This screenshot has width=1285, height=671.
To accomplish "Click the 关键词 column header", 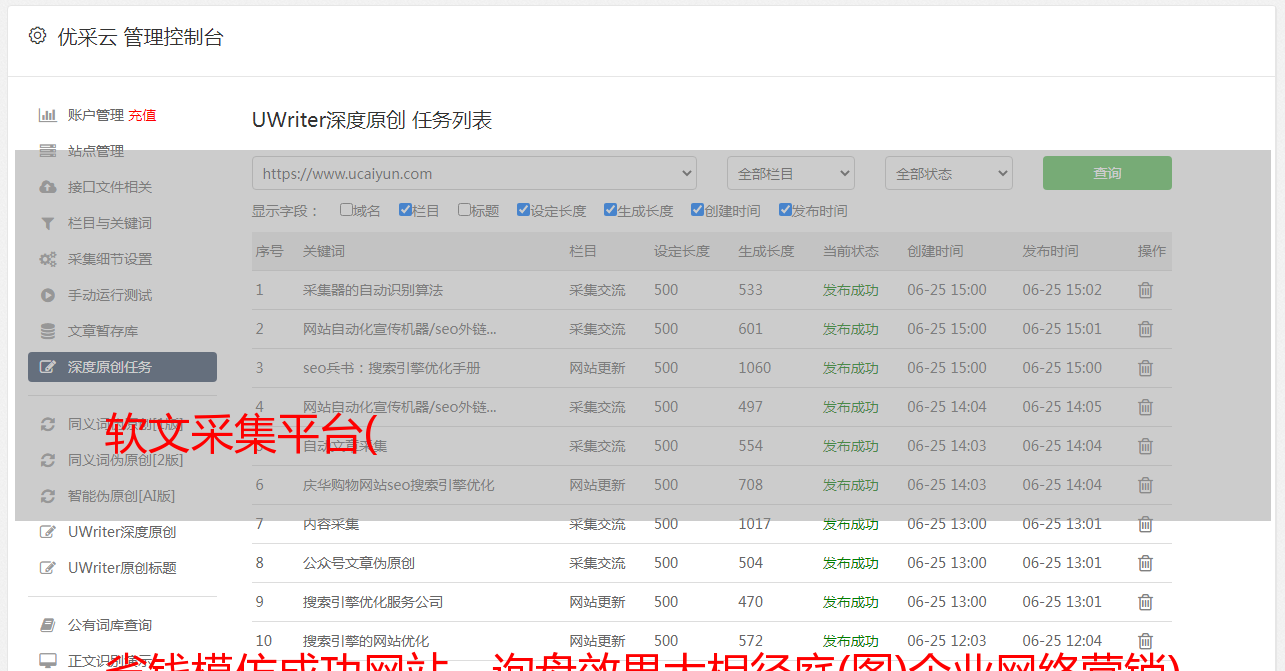I will [x=324, y=251].
